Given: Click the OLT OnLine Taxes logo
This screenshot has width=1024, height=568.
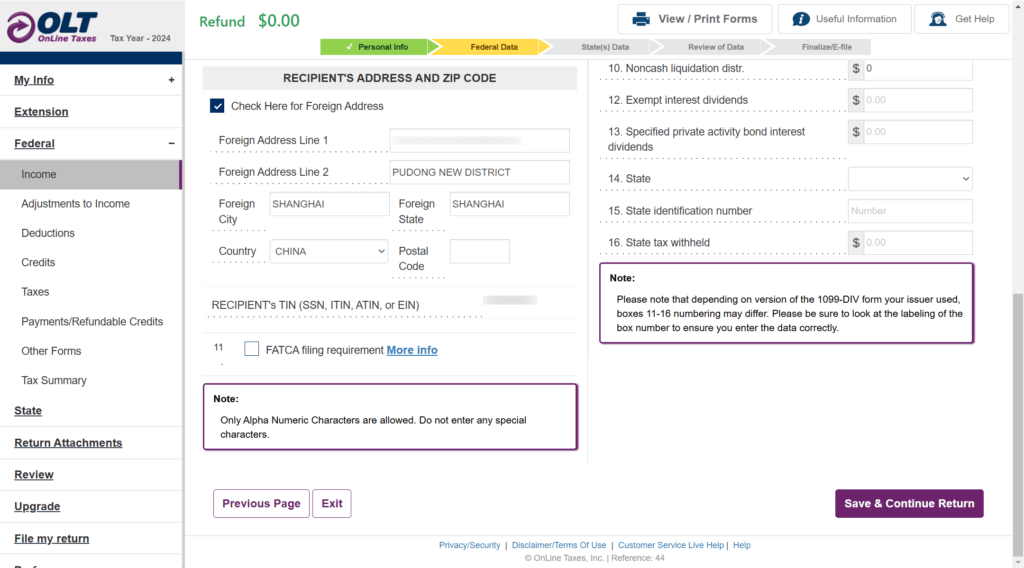Looking at the screenshot, I should (x=52, y=27).
